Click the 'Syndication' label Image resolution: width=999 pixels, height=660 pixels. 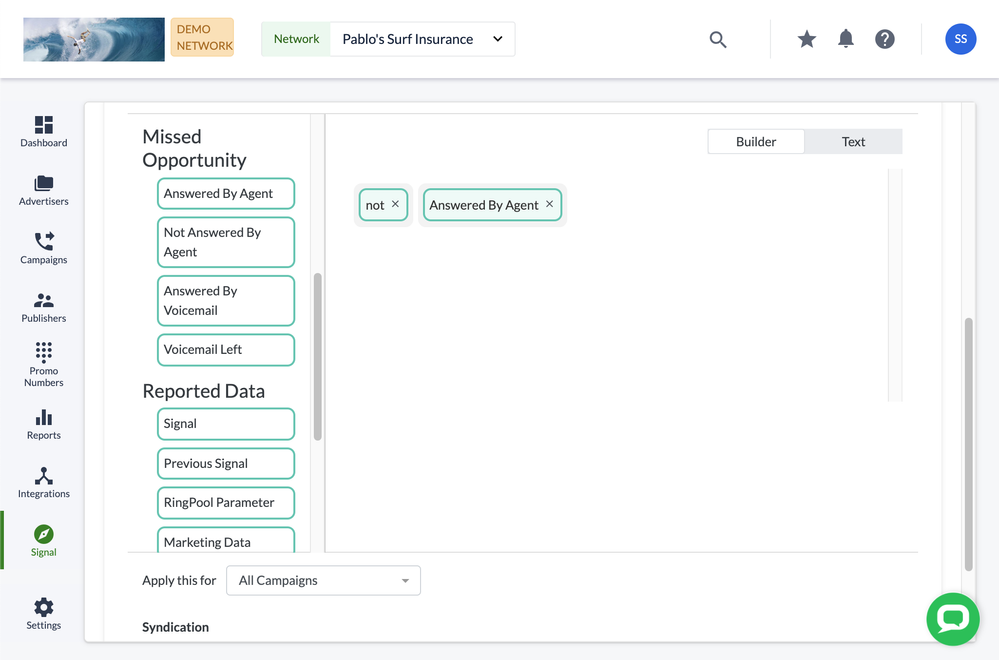click(x=175, y=627)
